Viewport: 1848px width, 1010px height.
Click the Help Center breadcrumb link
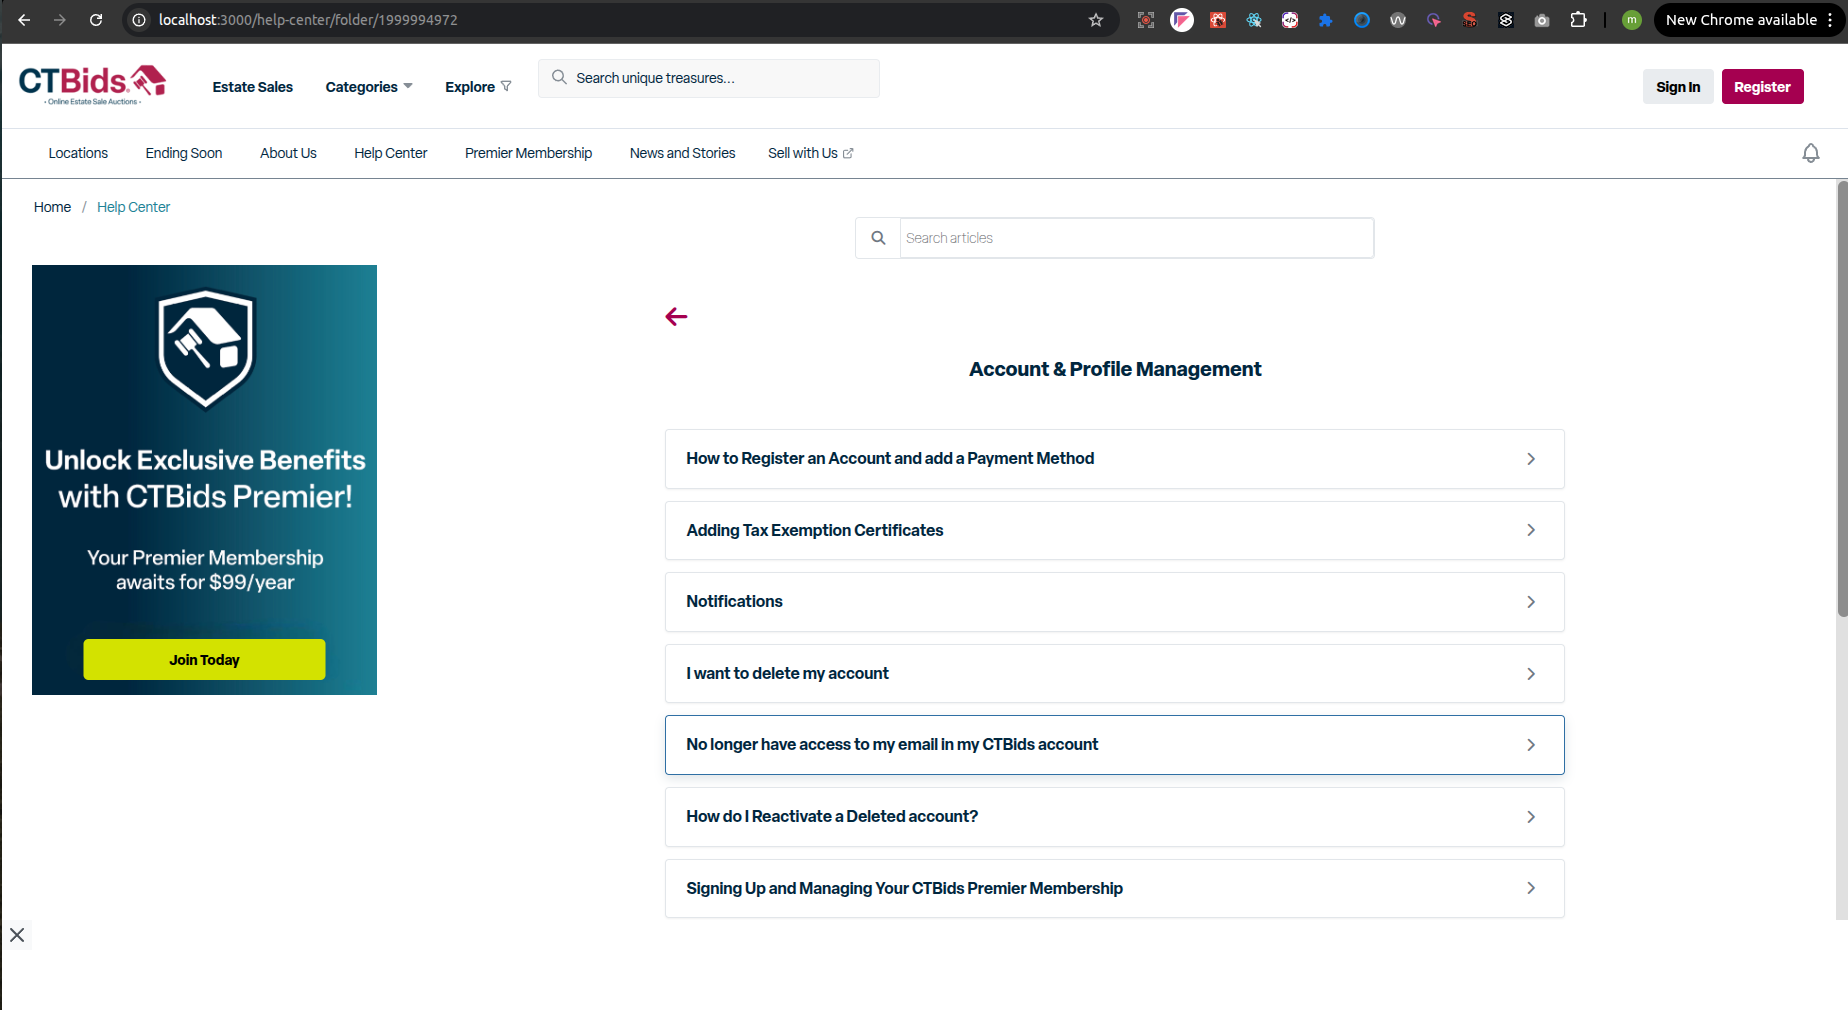pyautogui.click(x=133, y=207)
